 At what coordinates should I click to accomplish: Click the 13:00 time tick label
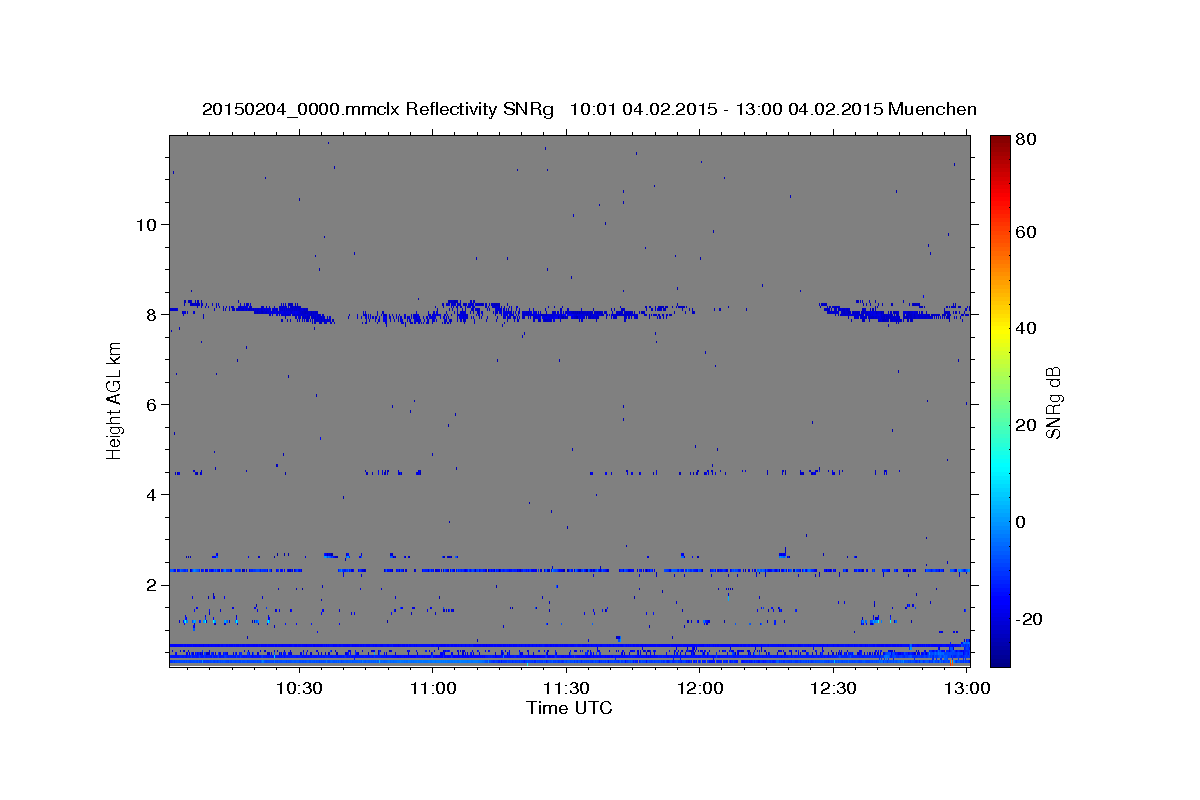tap(967, 689)
